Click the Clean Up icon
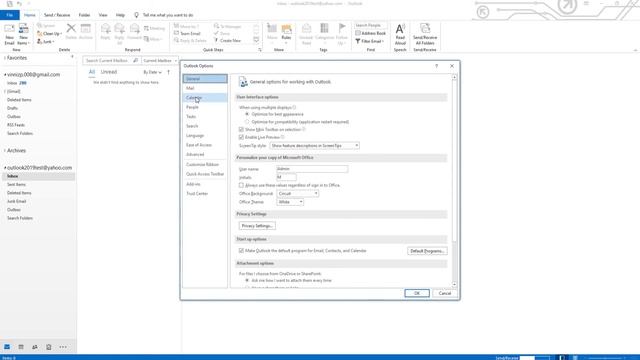640x360 pixels. tap(40, 33)
